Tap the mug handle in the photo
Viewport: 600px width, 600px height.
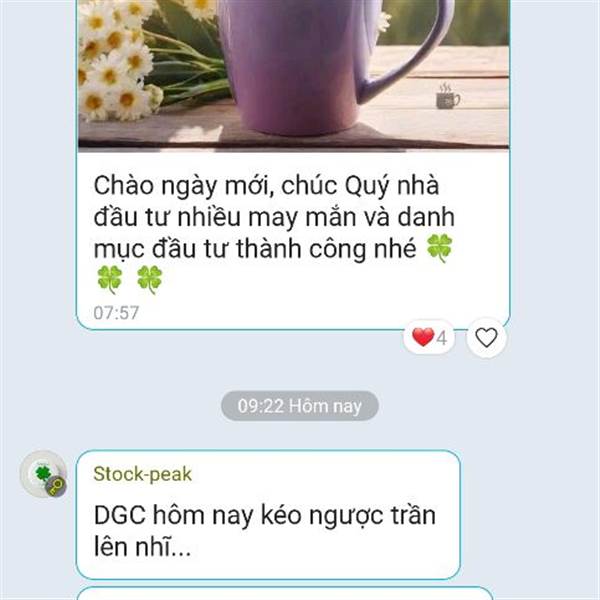411,46
